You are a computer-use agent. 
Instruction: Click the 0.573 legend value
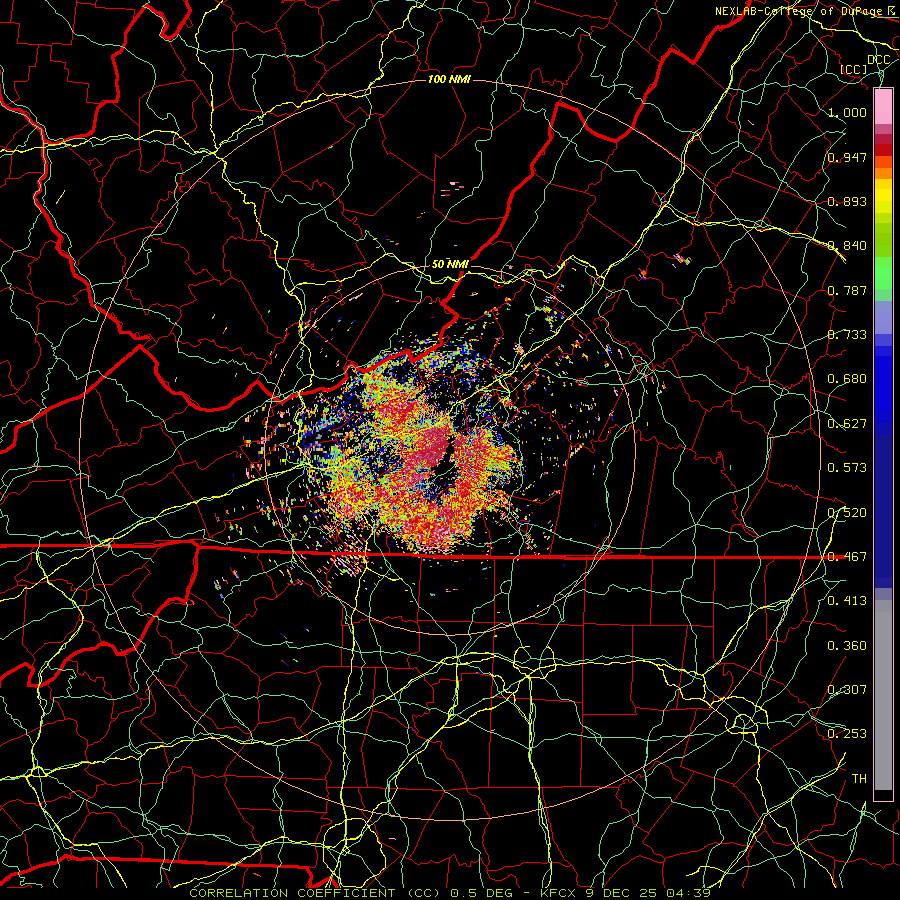pos(847,468)
